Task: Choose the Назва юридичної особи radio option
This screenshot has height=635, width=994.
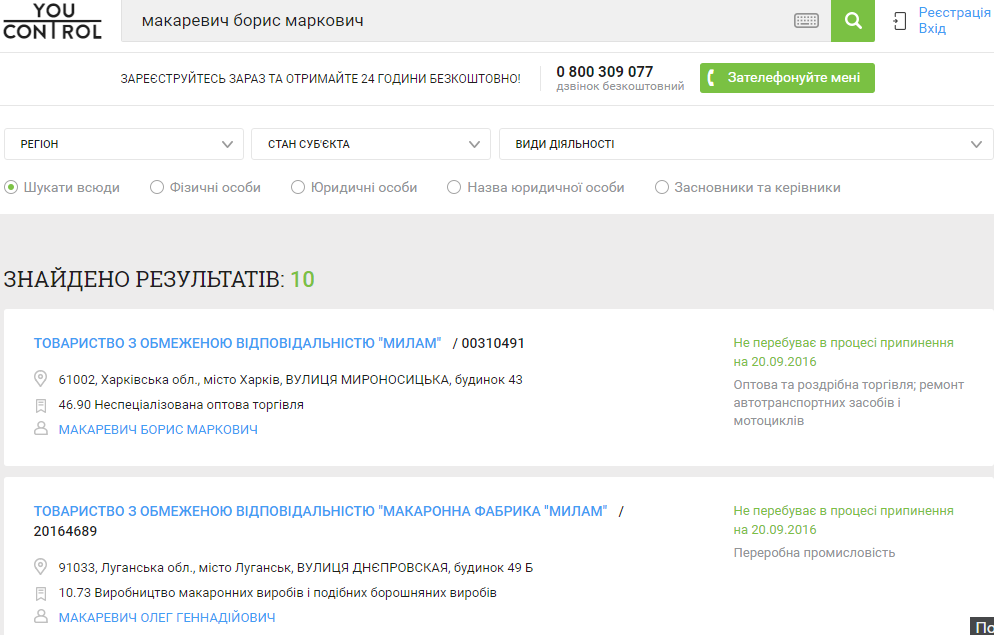Action: [x=454, y=187]
